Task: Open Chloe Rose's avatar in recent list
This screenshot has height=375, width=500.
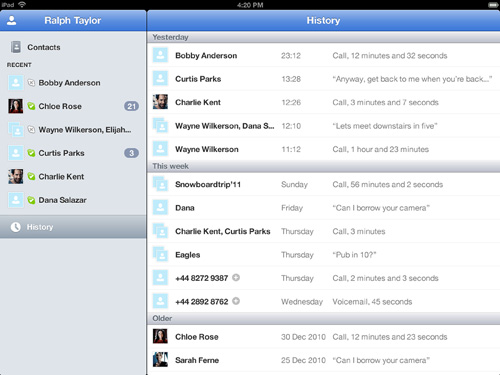Action: 16,106
